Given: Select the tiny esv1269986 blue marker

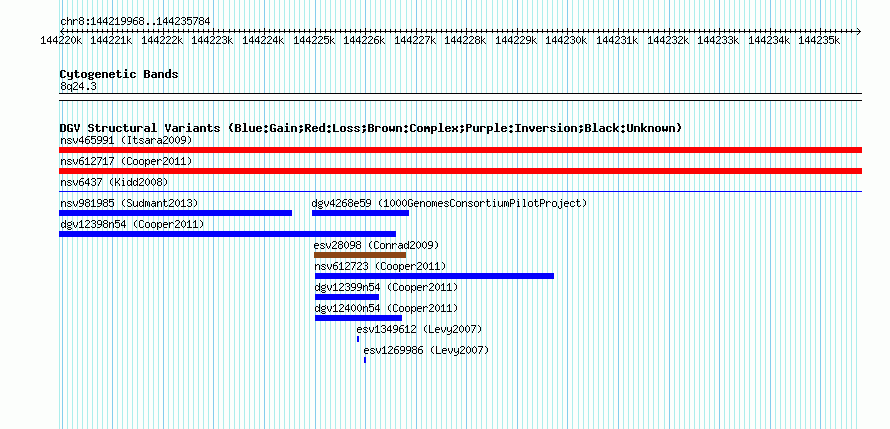Looking at the screenshot, I should coord(365,360).
